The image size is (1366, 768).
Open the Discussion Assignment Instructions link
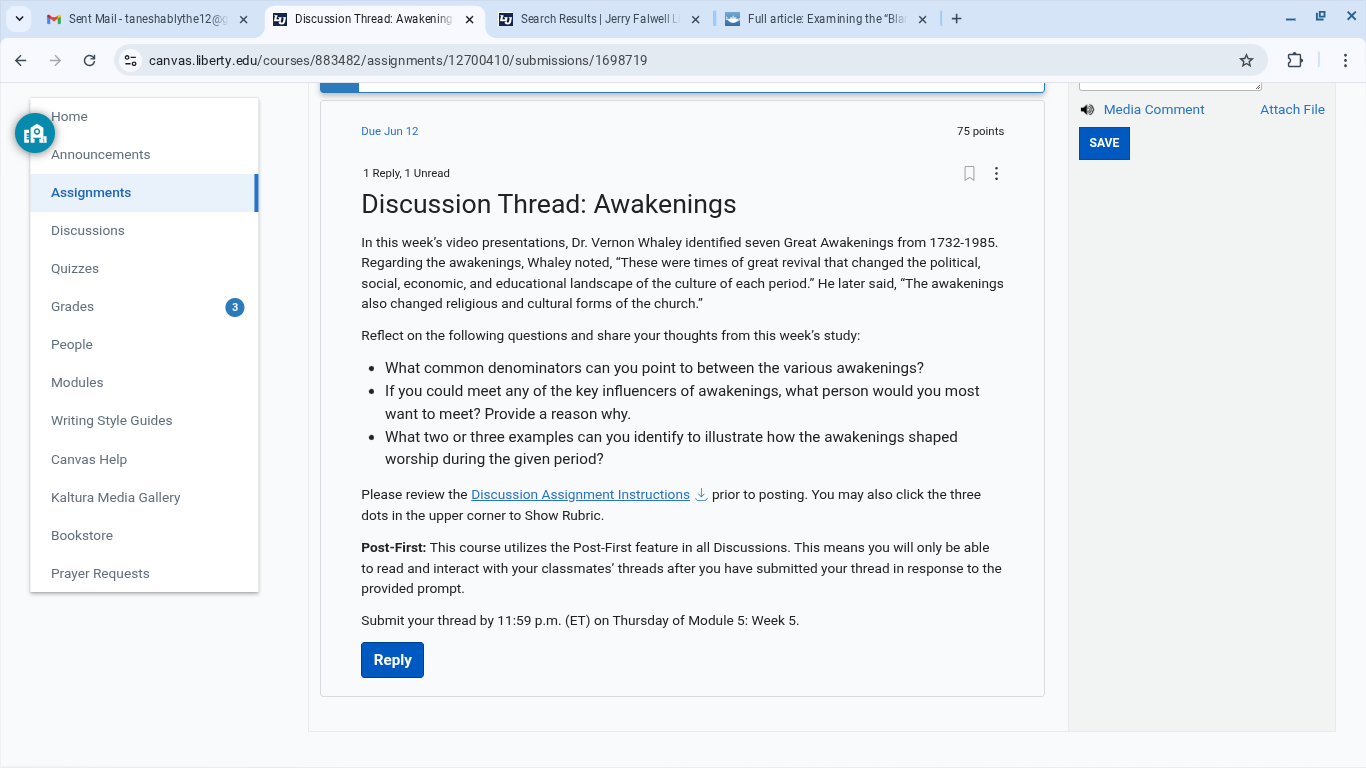click(580, 494)
